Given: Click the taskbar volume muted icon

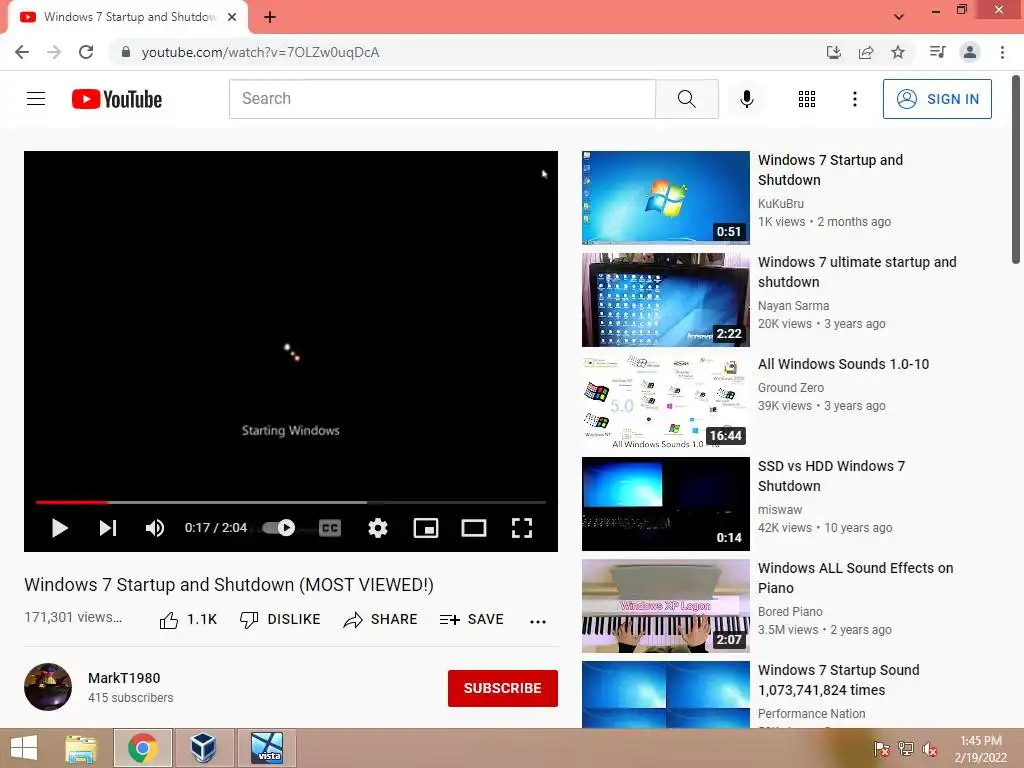Looking at the screenshot, I should [x=930, y=748].
